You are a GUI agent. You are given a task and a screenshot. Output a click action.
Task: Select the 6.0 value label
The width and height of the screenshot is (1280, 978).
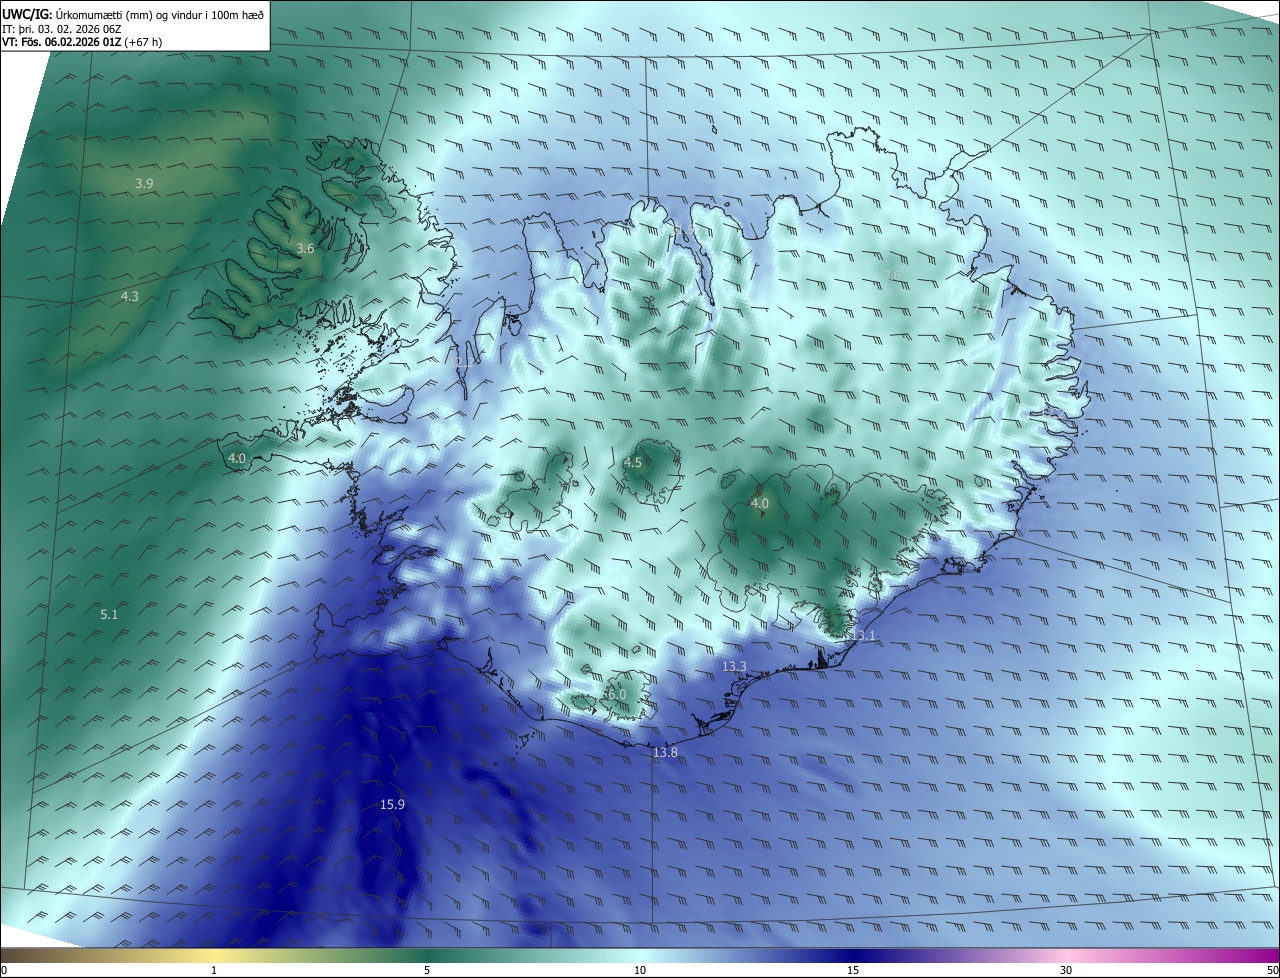(616, 694)
